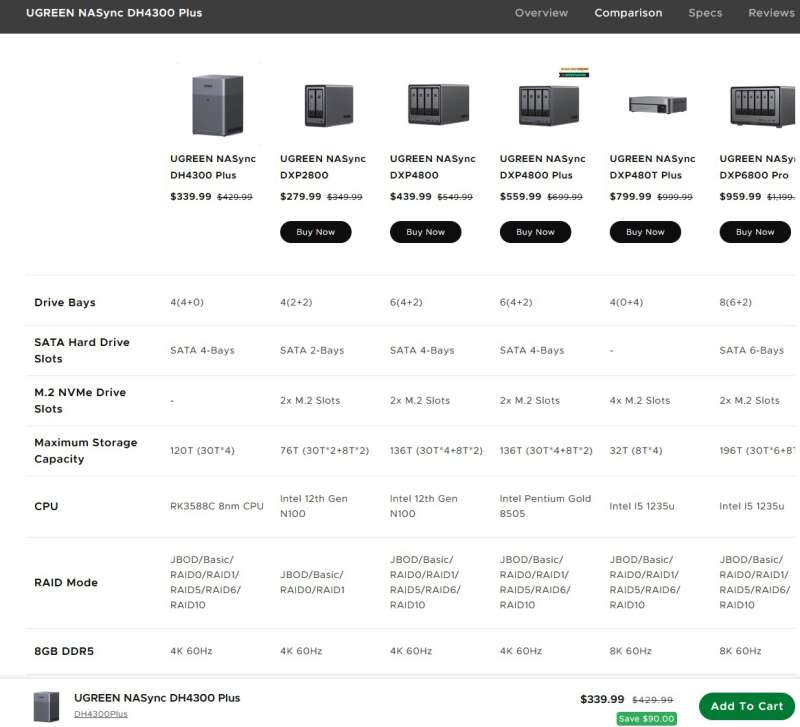Click the DH4300 Plus product image
Image resolution: width=800 pixels, height=727 pixels.
(216, 105)
